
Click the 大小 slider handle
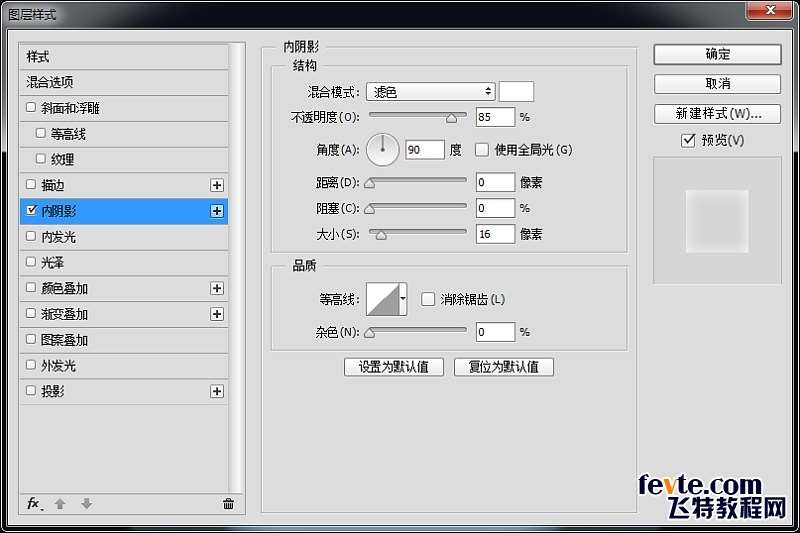coord(381,235)
